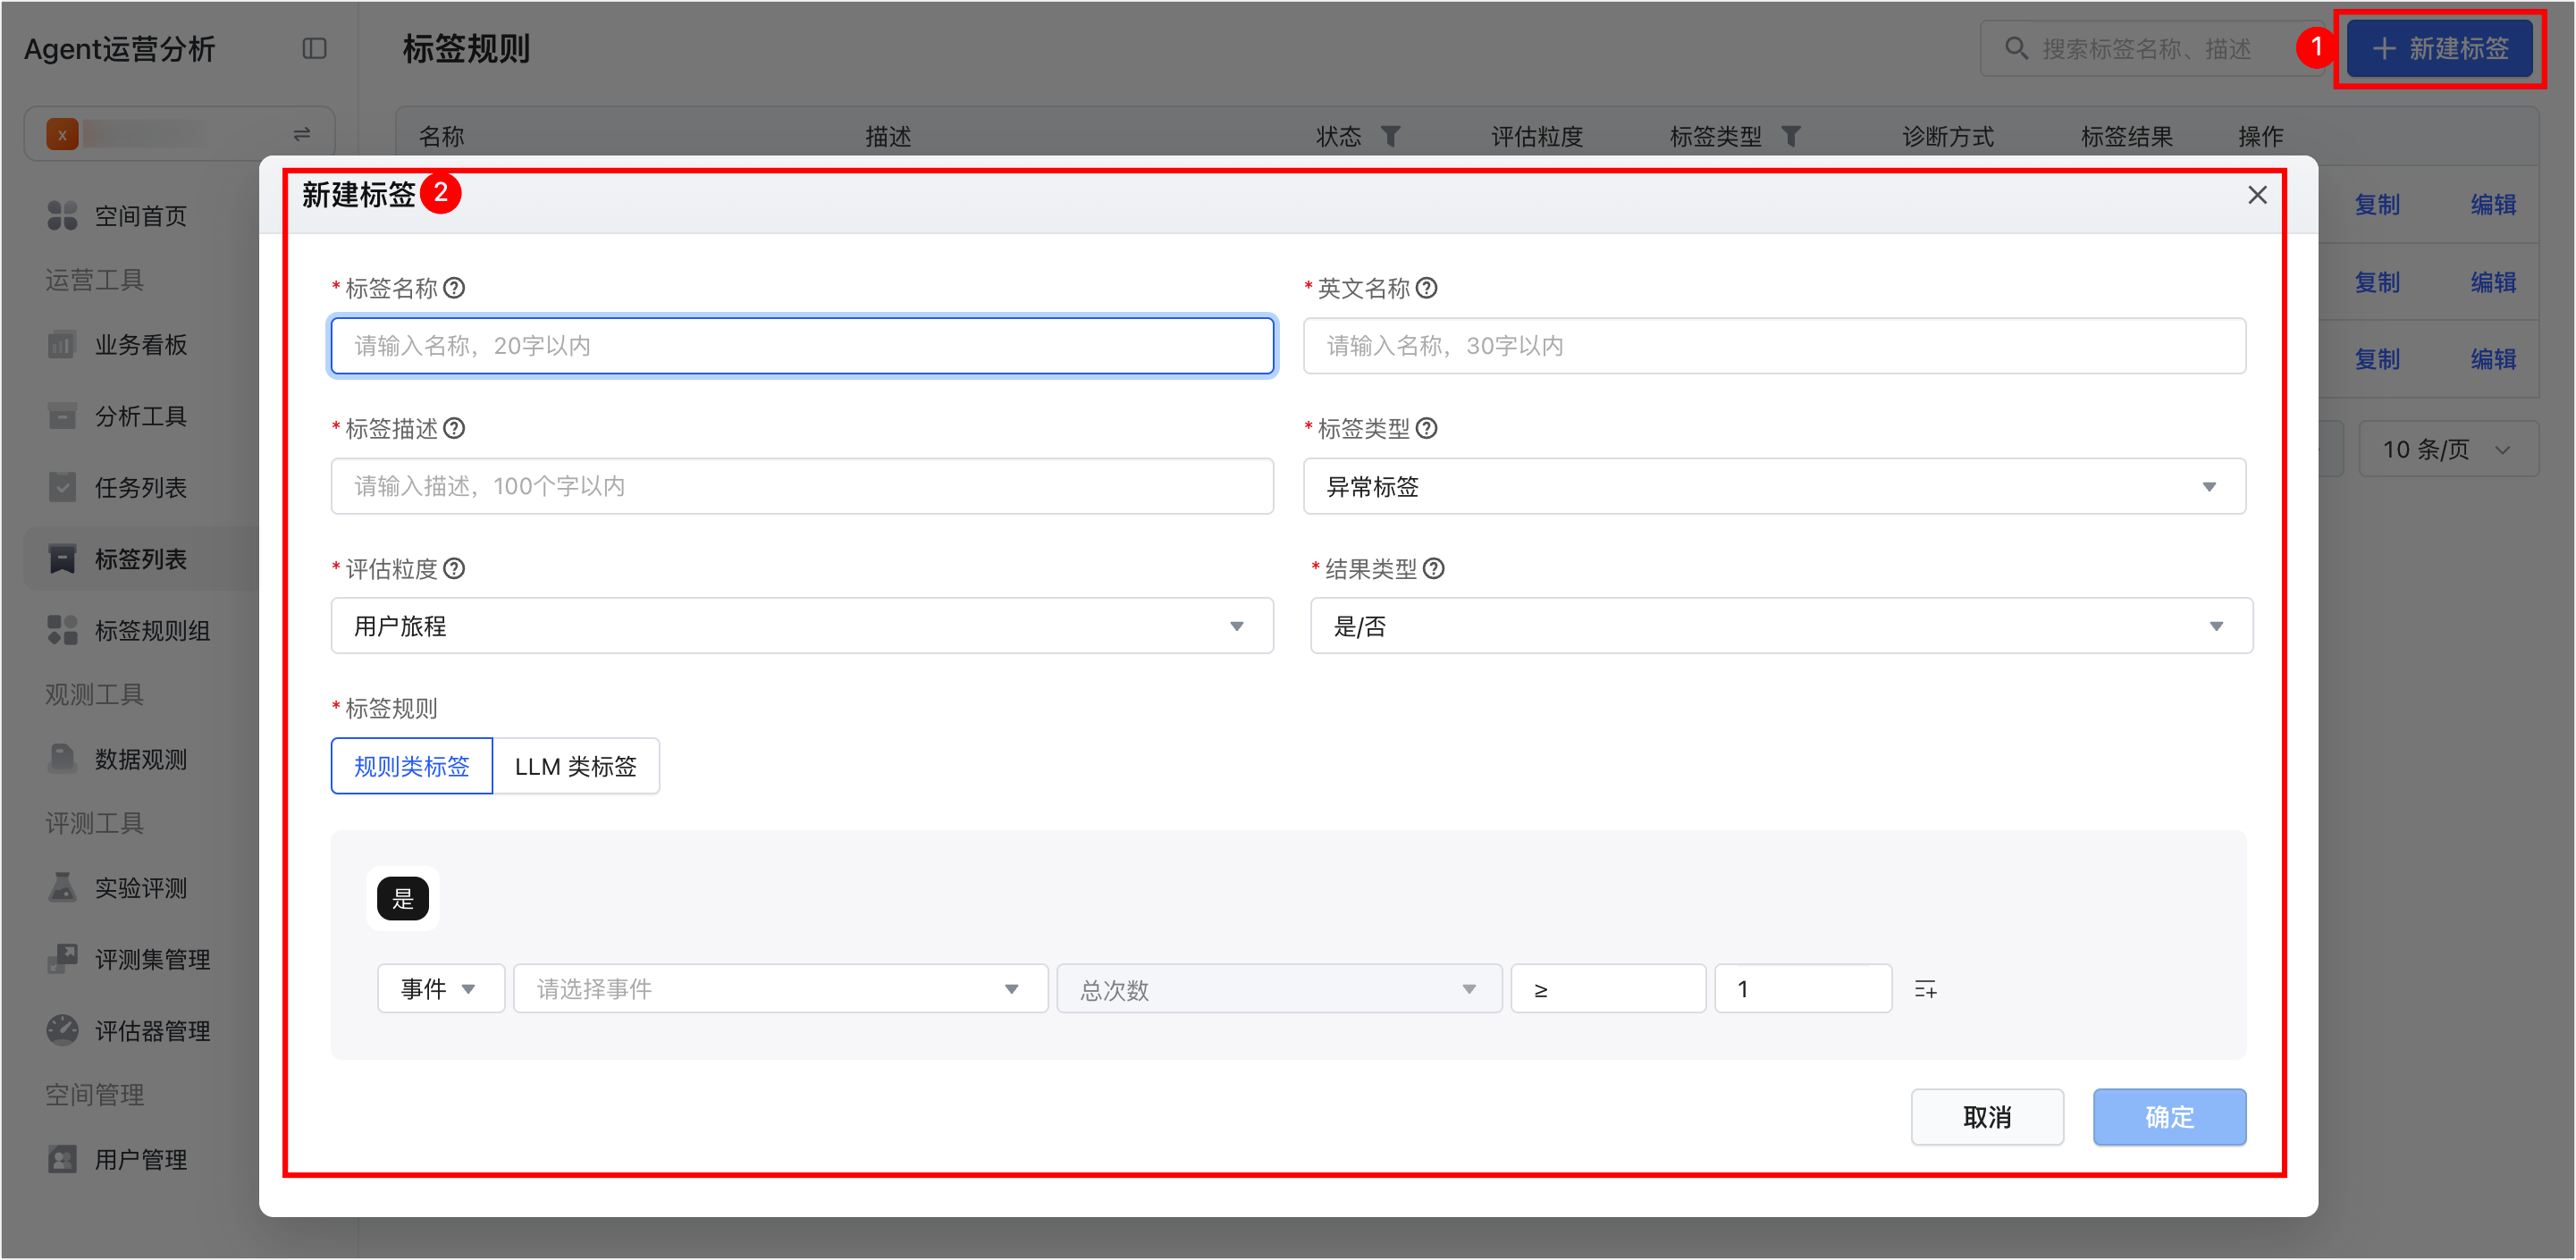Click help icon next to 结果类型
The height and width of the screenshot is (1260, 2576).
coord(1434,568)
